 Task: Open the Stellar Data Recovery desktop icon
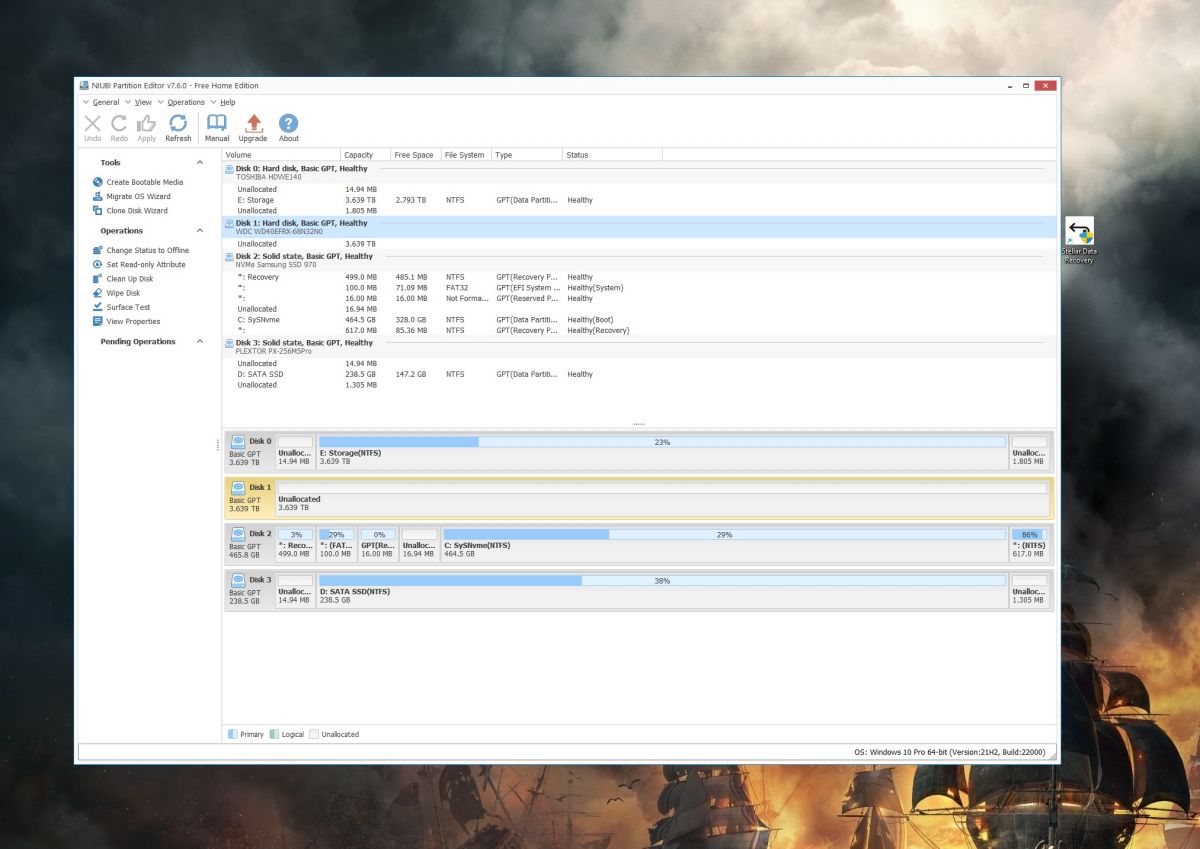pyautogui.click(x=1081, y=232)
